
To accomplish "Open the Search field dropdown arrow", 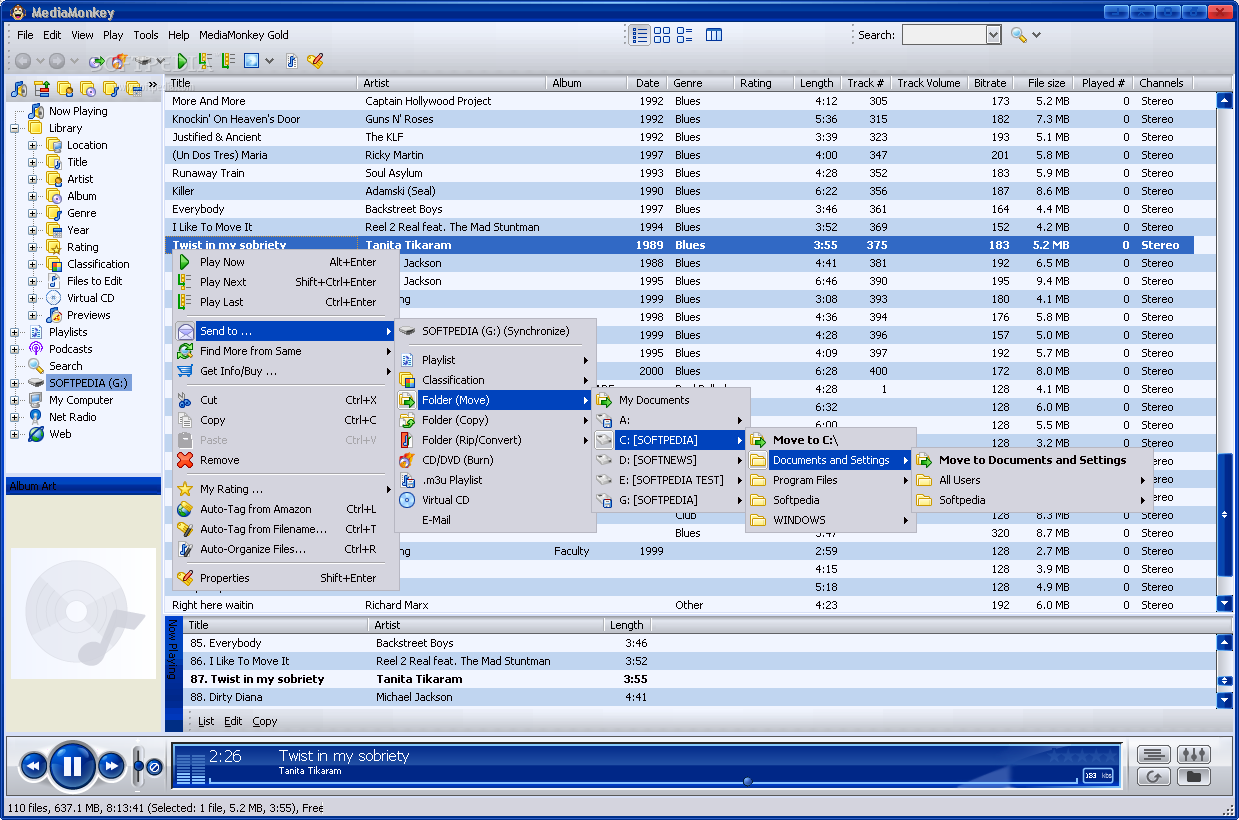I will 993,35.
